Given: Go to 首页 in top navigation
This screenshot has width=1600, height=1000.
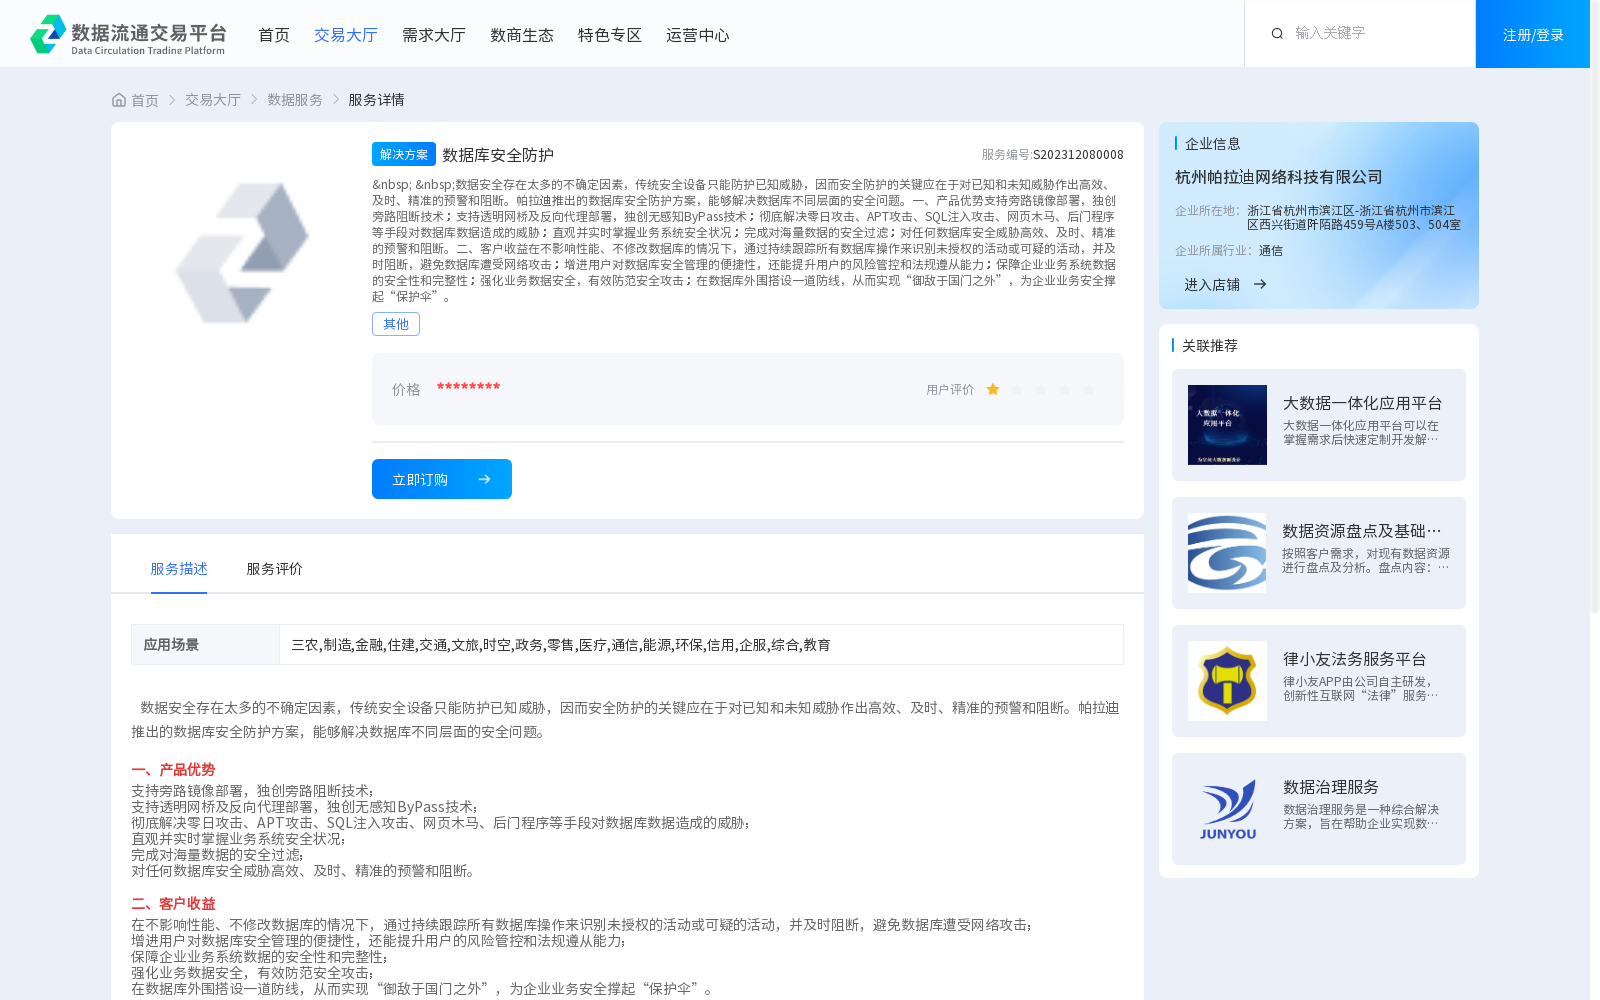Looking at the screenshot, I should pos(274,35).
